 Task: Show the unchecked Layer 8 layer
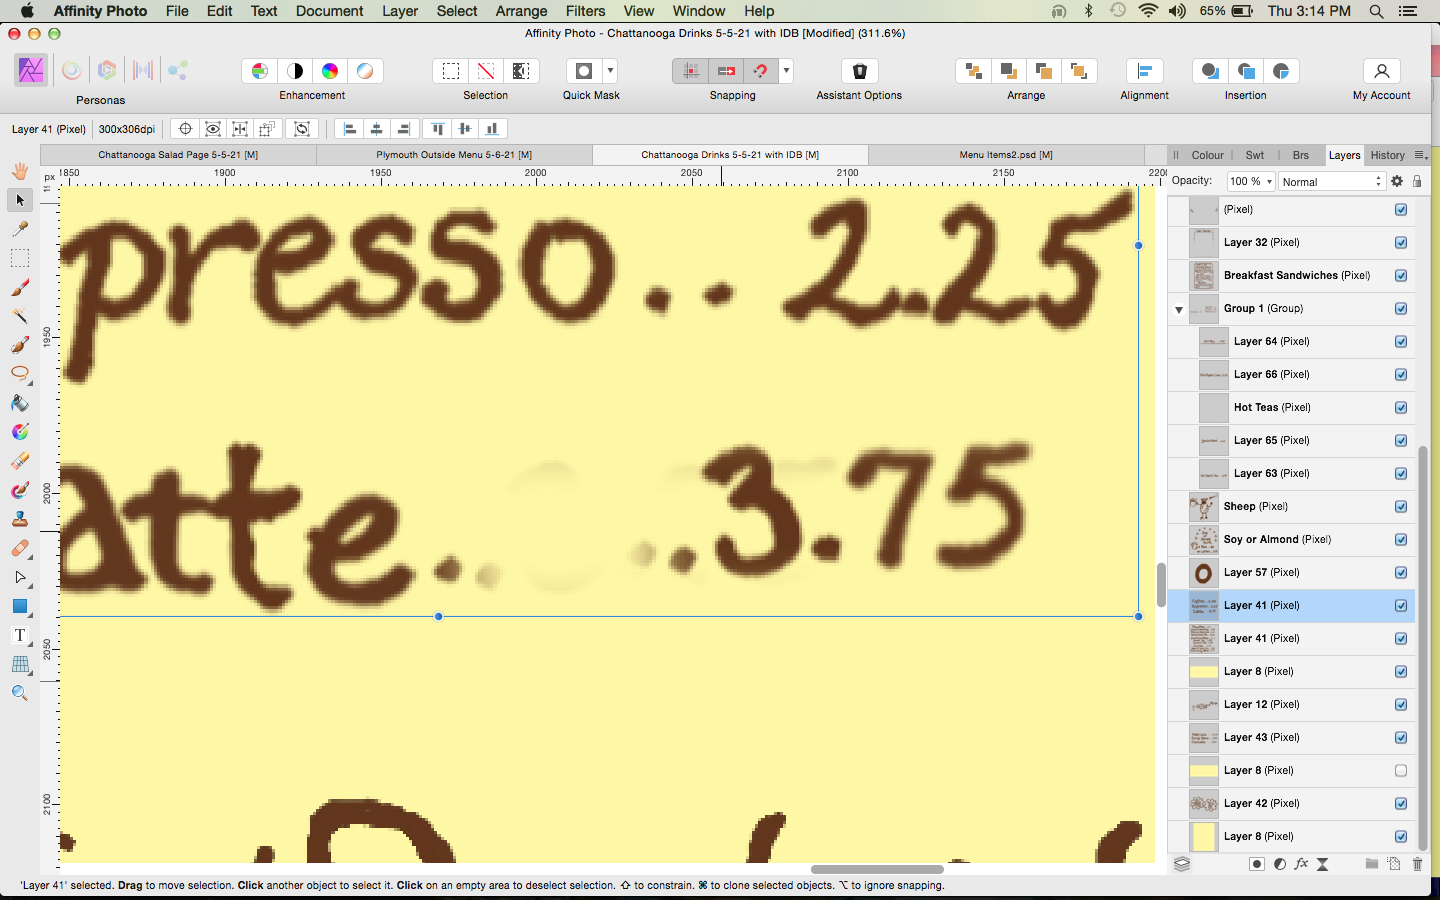click(x=1401, y=770)
